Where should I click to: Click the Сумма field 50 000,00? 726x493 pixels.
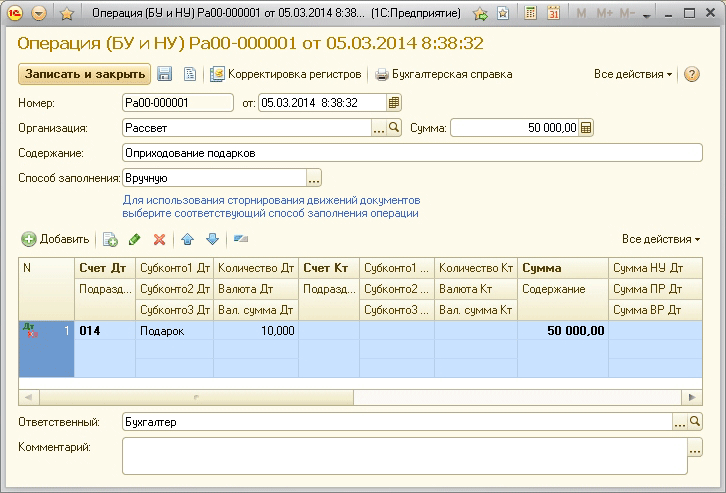[514, 128]
